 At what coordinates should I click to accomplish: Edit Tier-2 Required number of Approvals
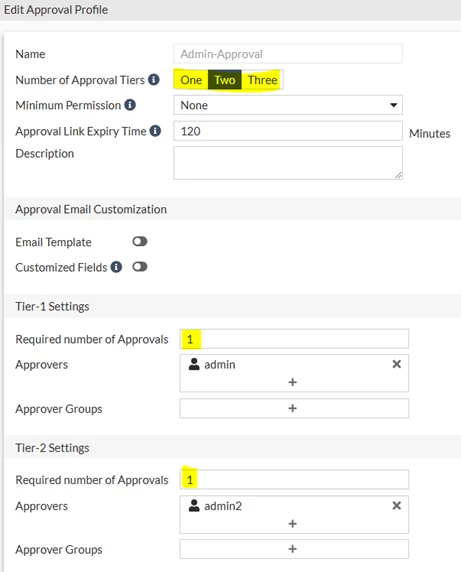coord(294,479)
